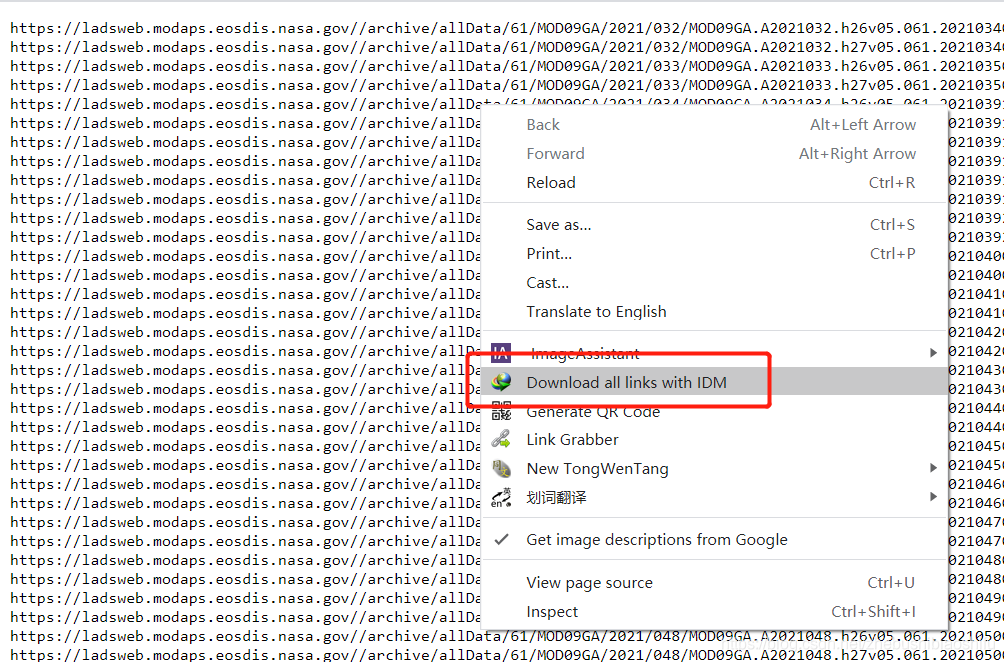Click the greyed Back menu entry
Image resolution: width=1004 pixels, height=662 pixels.
pos(714,125)
